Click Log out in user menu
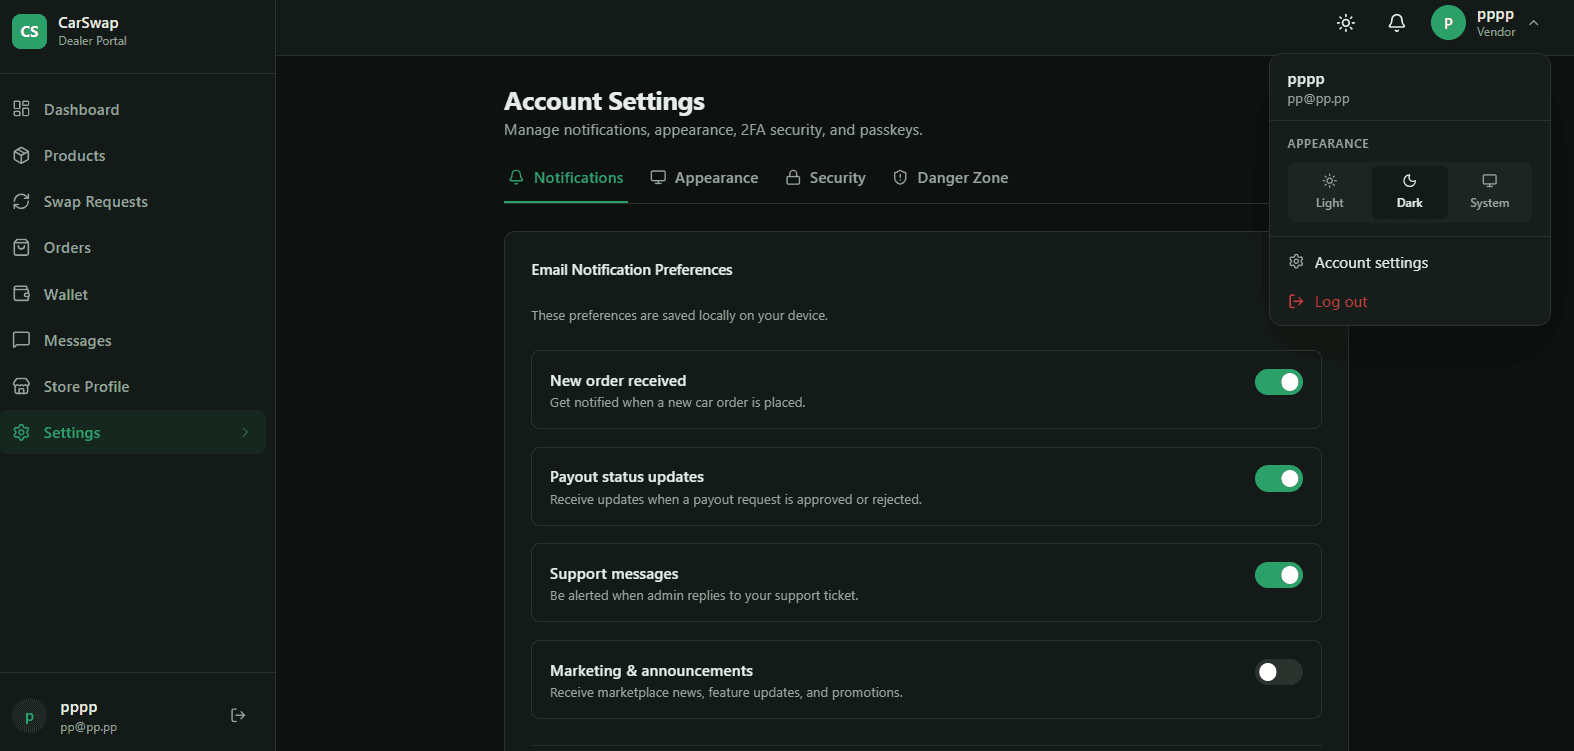The image size is (1574, 751). (x=1409, y=301)
